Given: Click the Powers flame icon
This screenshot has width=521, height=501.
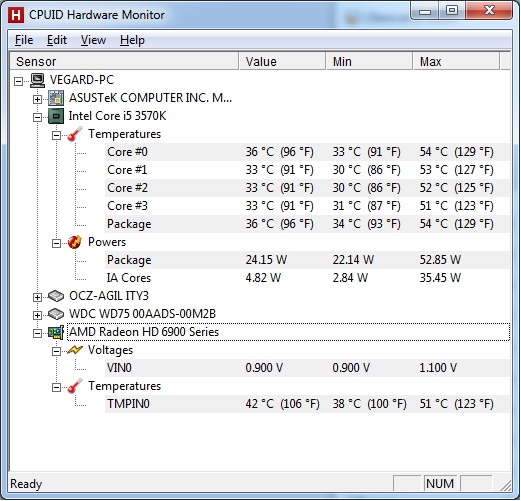Looking at the screenshot, I should [75, 242].
